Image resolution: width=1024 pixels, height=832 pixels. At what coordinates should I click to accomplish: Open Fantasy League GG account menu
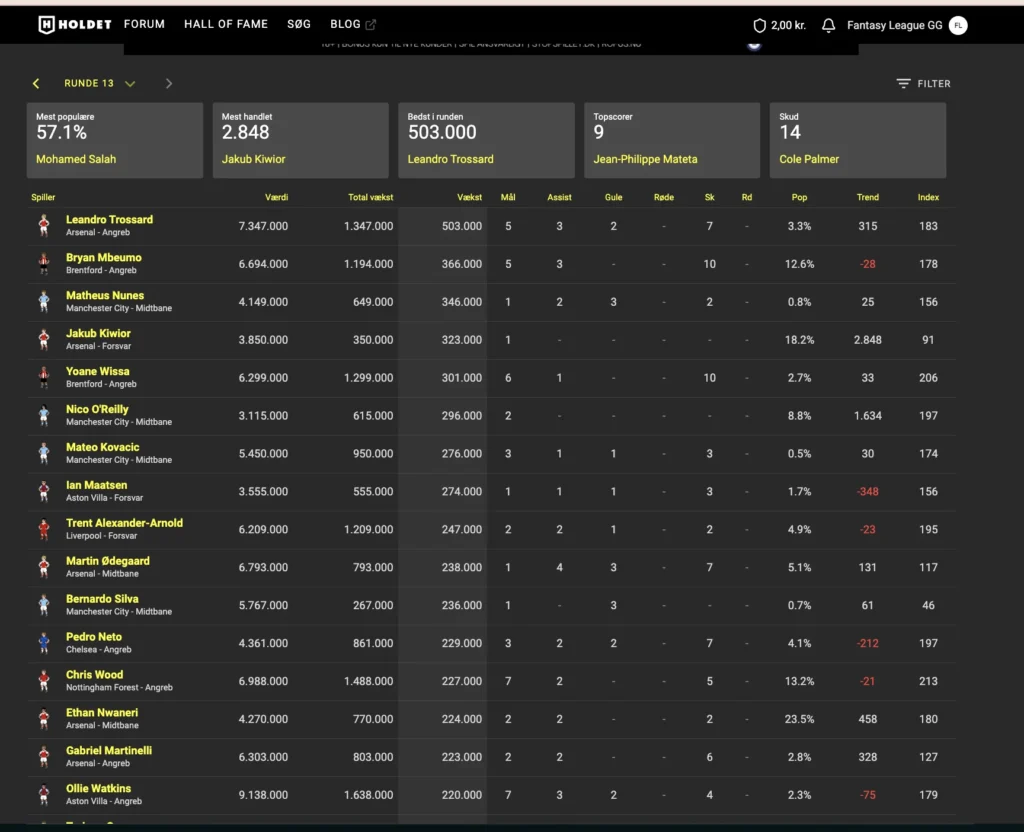click(x=895, y=25)
